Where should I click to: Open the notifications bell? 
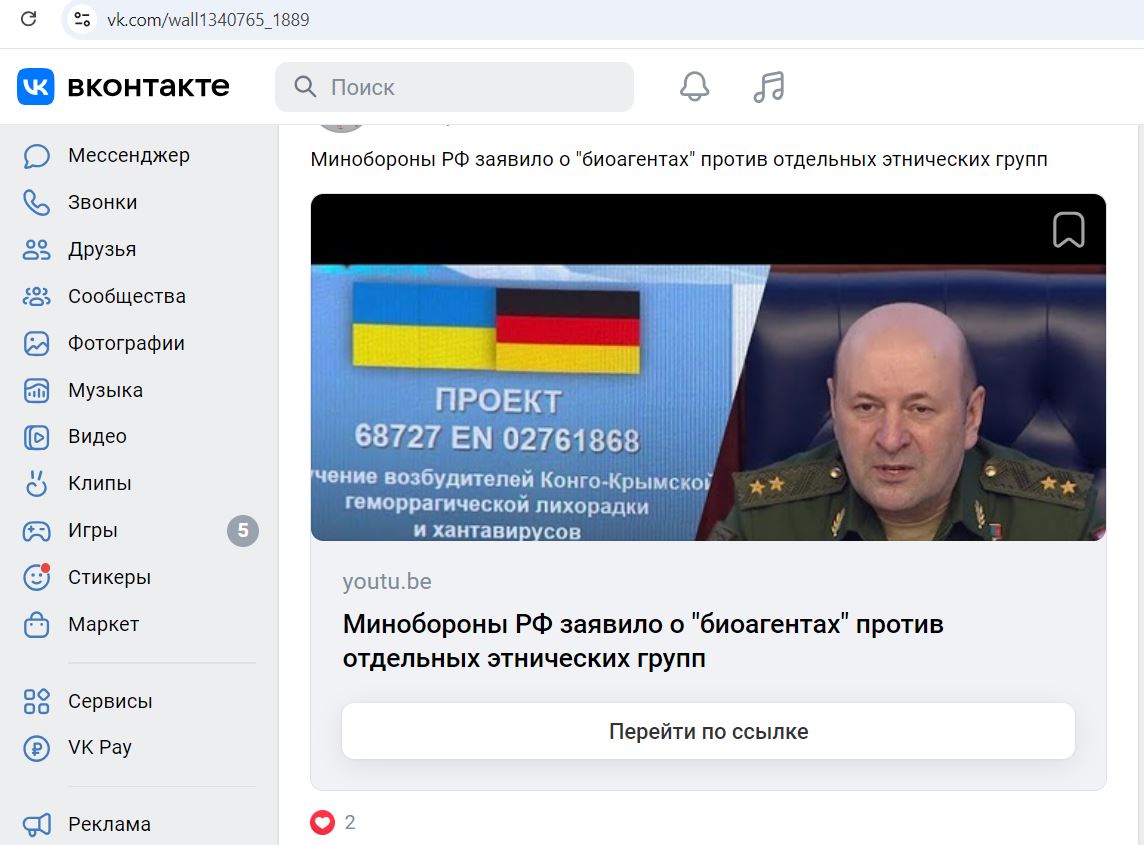(695, 87)
